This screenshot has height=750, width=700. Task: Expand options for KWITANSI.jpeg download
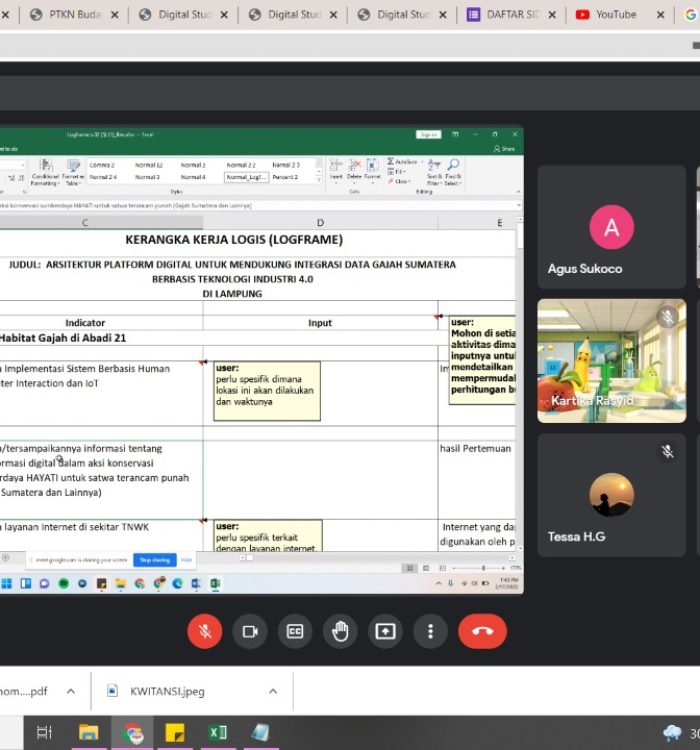(x=273, y=691)
